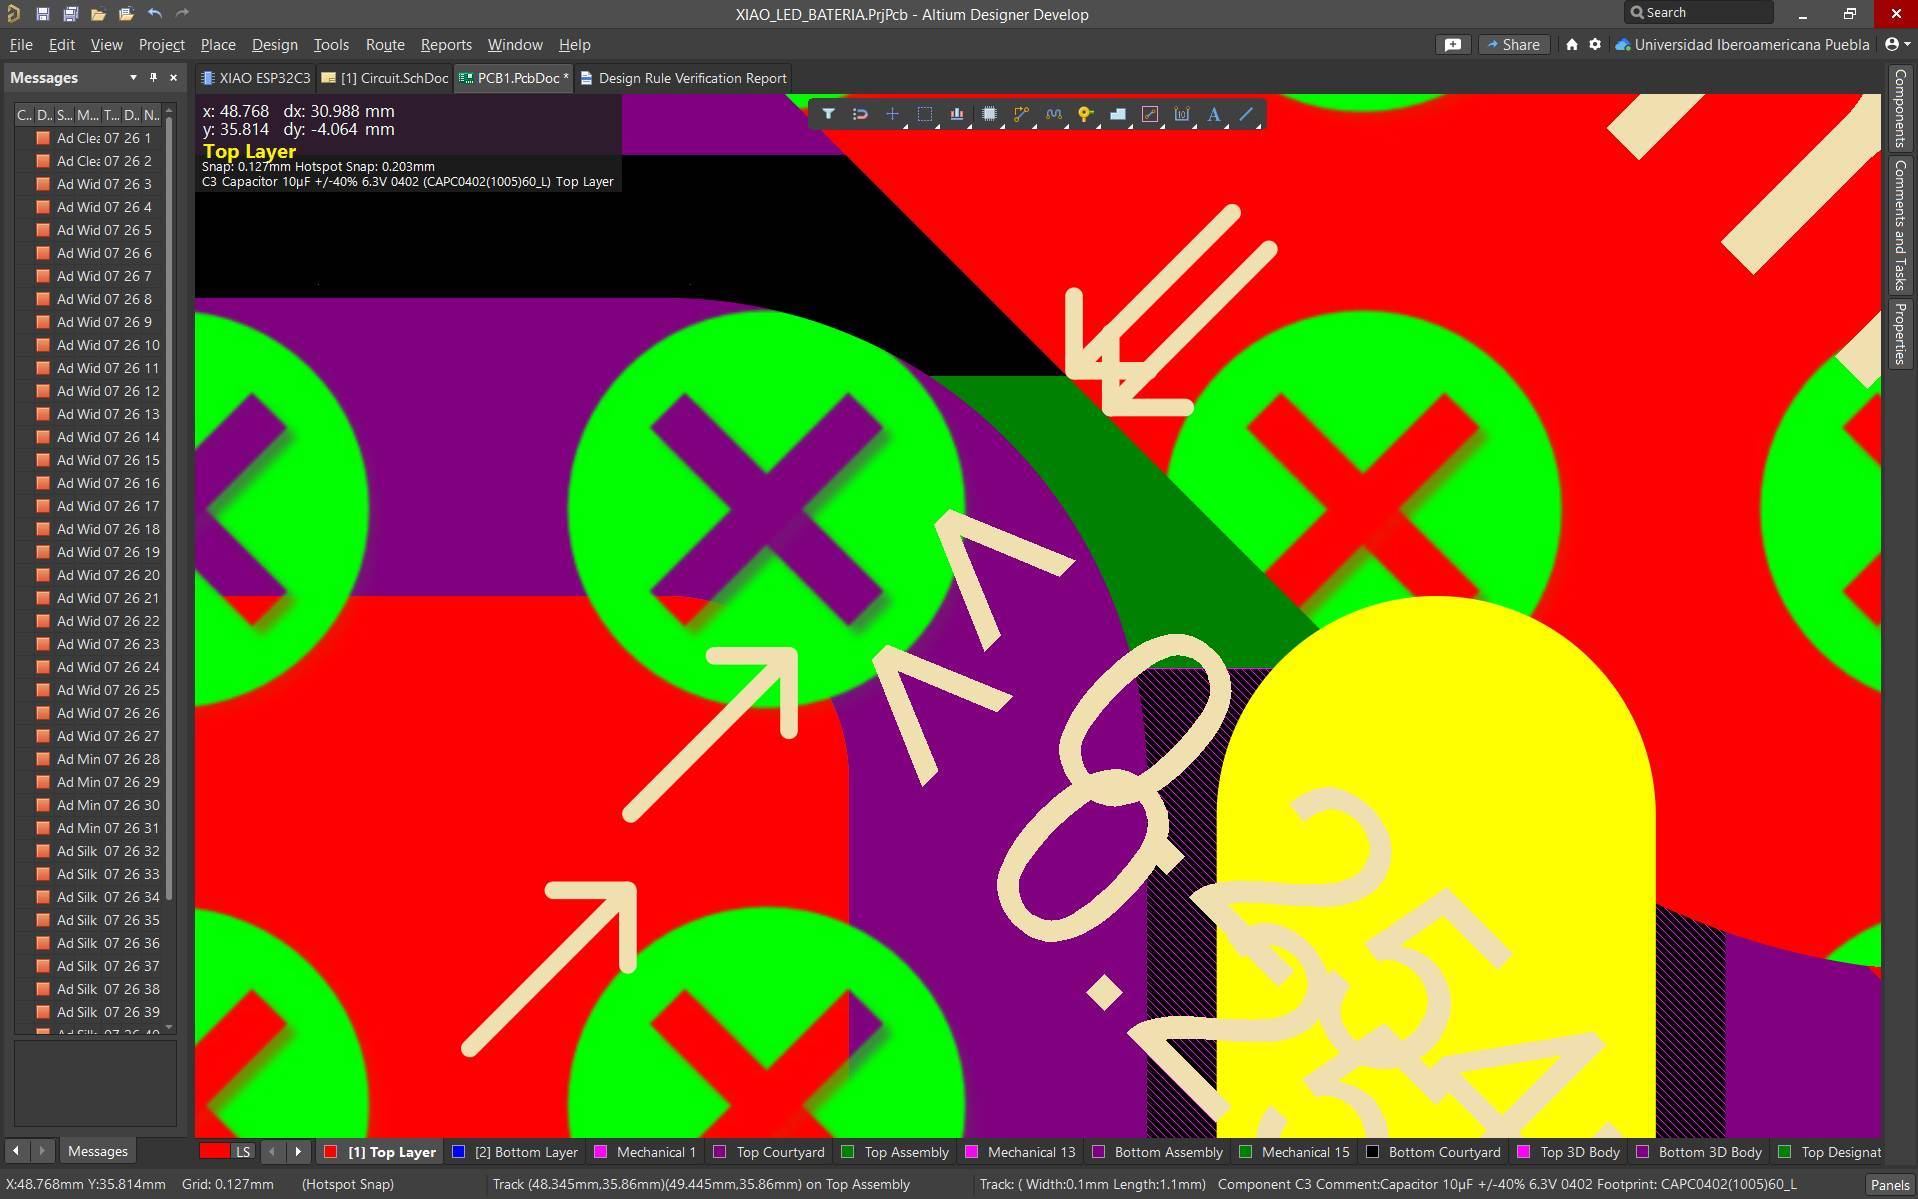Open the Properties side panel

pyautogui.click(x=1900, y=334)
